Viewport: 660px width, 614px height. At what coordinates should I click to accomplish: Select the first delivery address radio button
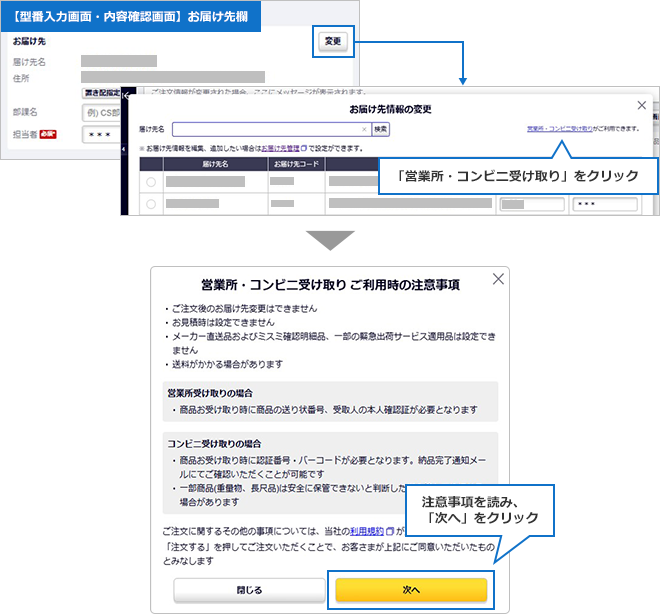pyautogui.click(x=151, y=182)
